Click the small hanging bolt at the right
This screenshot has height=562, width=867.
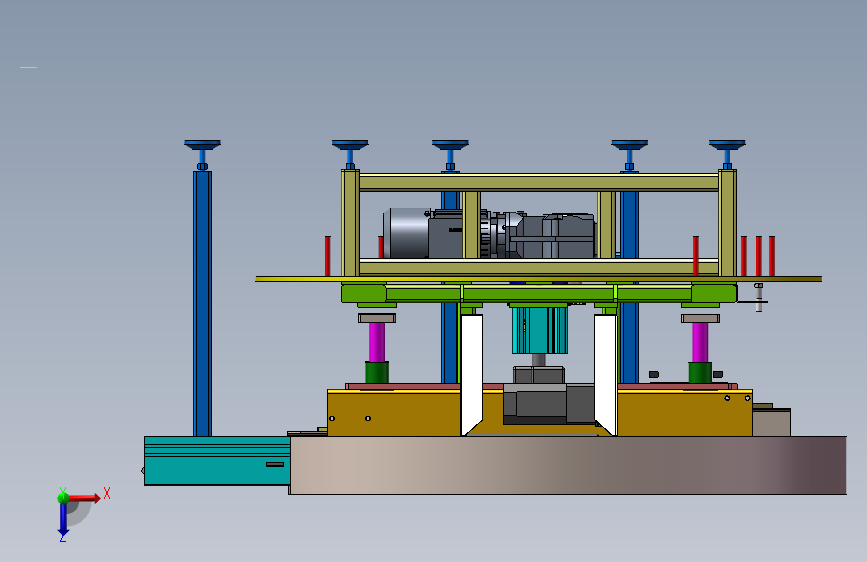click(x=759, y=298)
